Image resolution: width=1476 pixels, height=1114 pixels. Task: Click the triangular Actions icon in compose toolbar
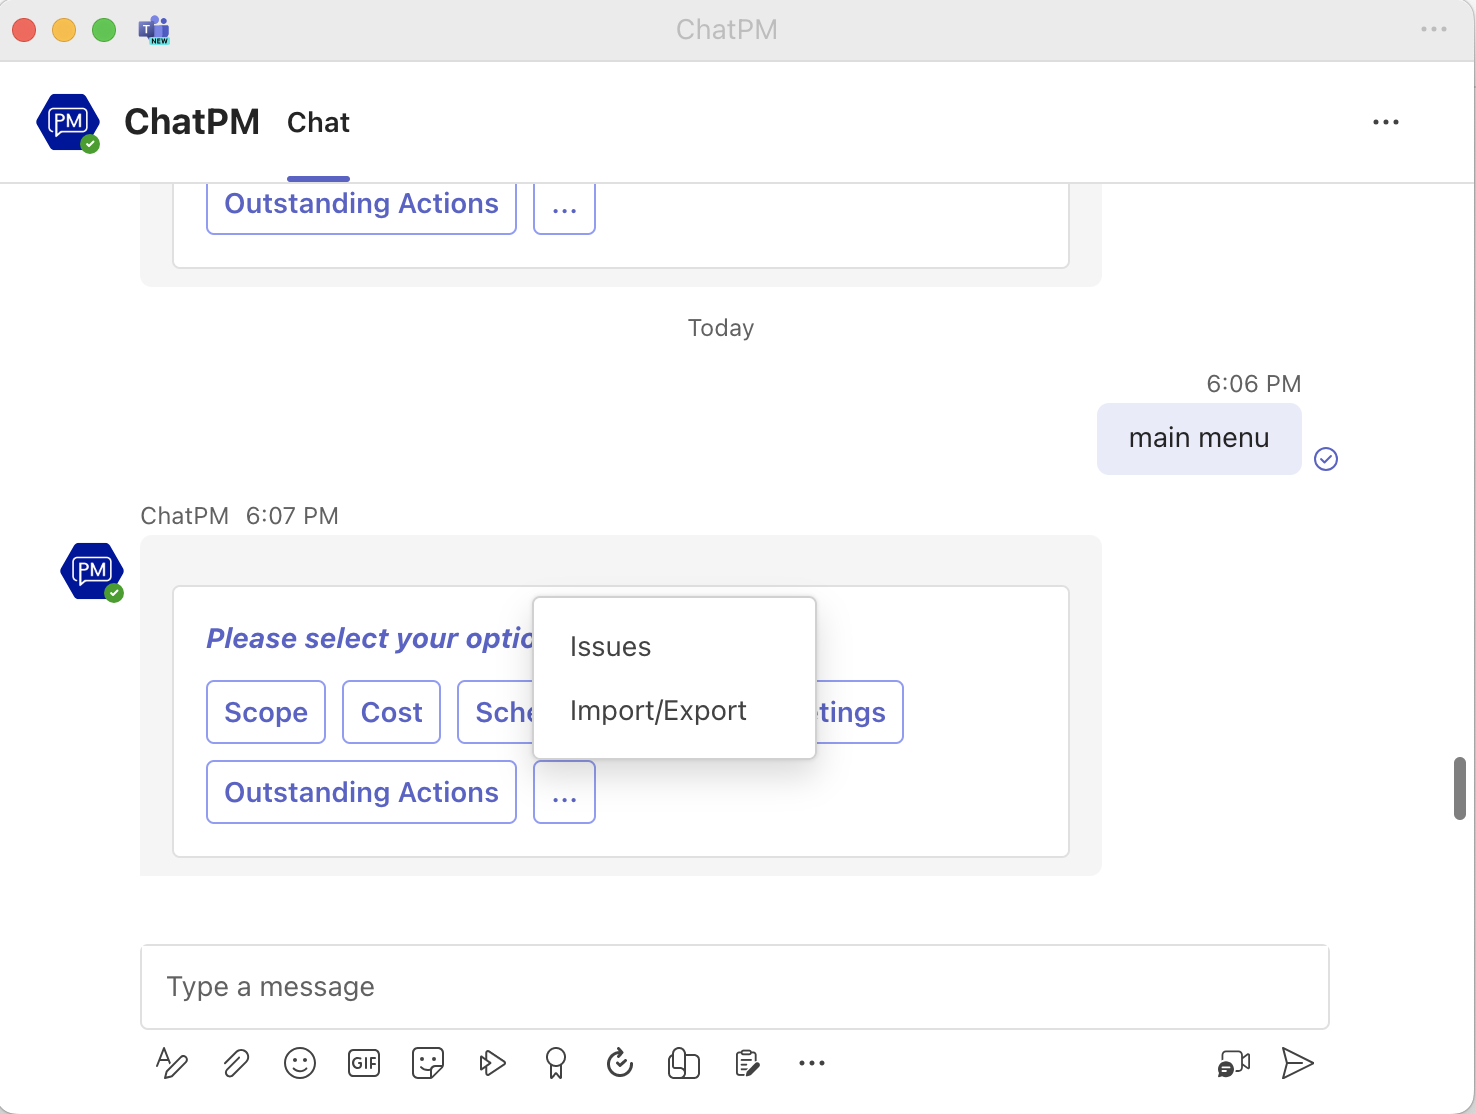click(x=492, y=1063)
